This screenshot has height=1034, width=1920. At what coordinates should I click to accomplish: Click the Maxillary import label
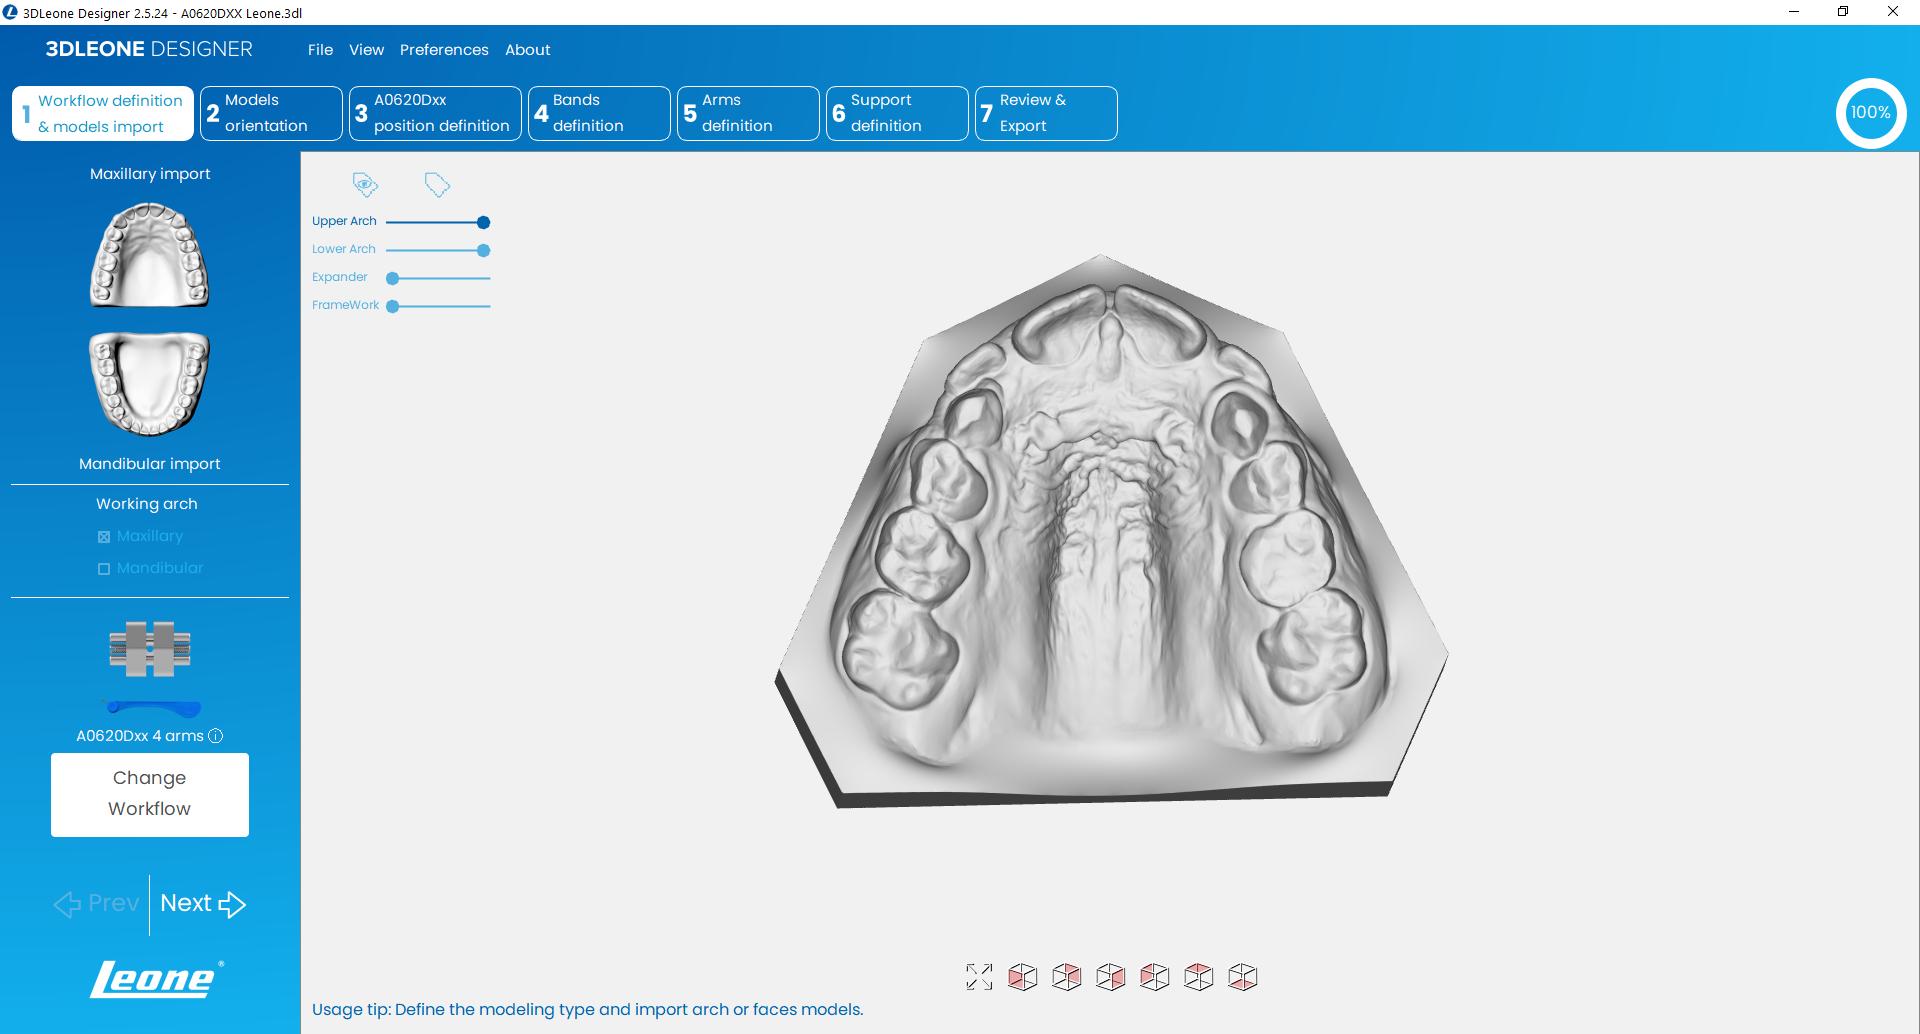[150, 174]
